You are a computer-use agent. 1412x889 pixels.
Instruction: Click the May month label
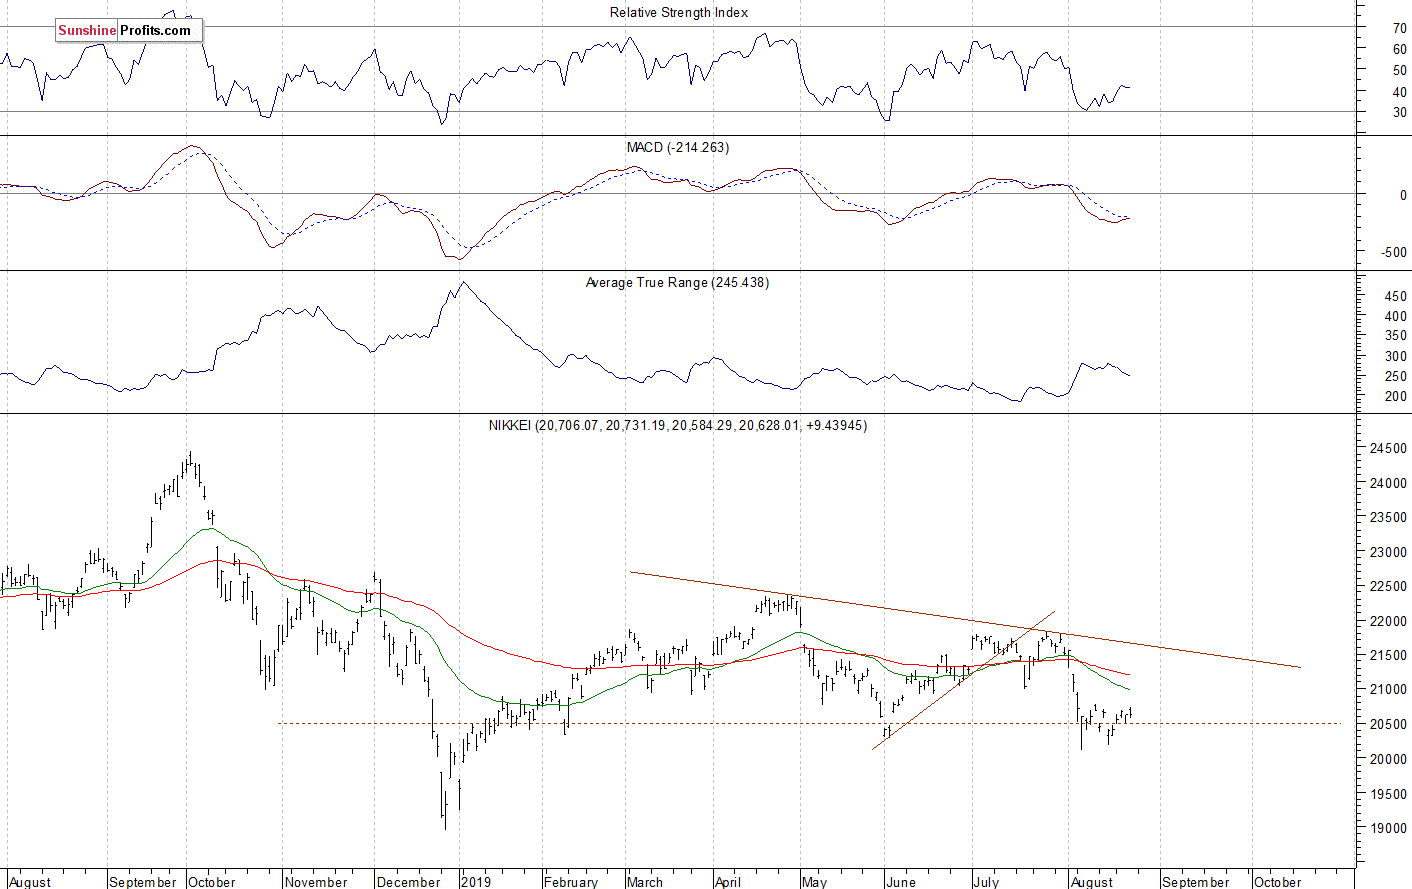[x=815, y=882]
